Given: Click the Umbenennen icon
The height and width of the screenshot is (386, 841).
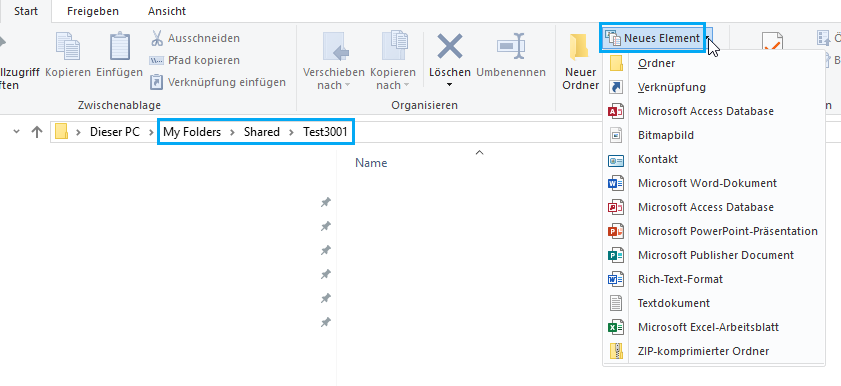Looking at the screenshot, I should click(x=511, y=47).
